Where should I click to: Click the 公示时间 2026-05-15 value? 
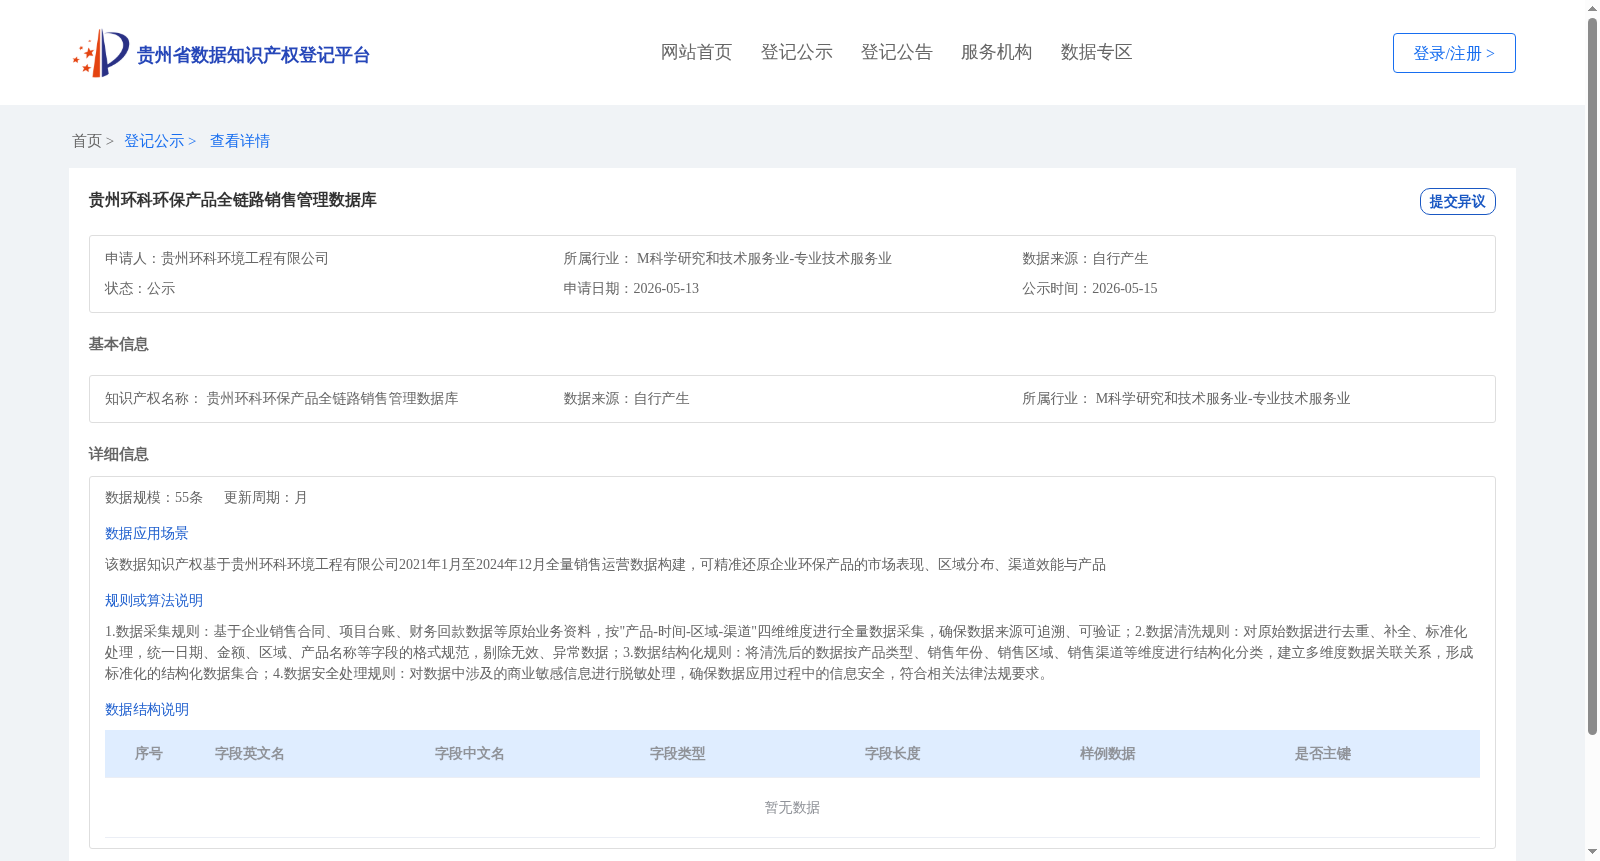pyautogui.click(x=1124, y=288)
